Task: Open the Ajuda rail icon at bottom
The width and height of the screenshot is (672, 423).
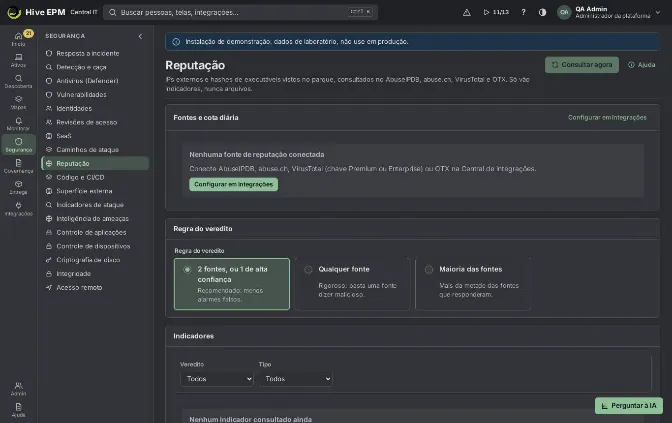Action: 18,410
